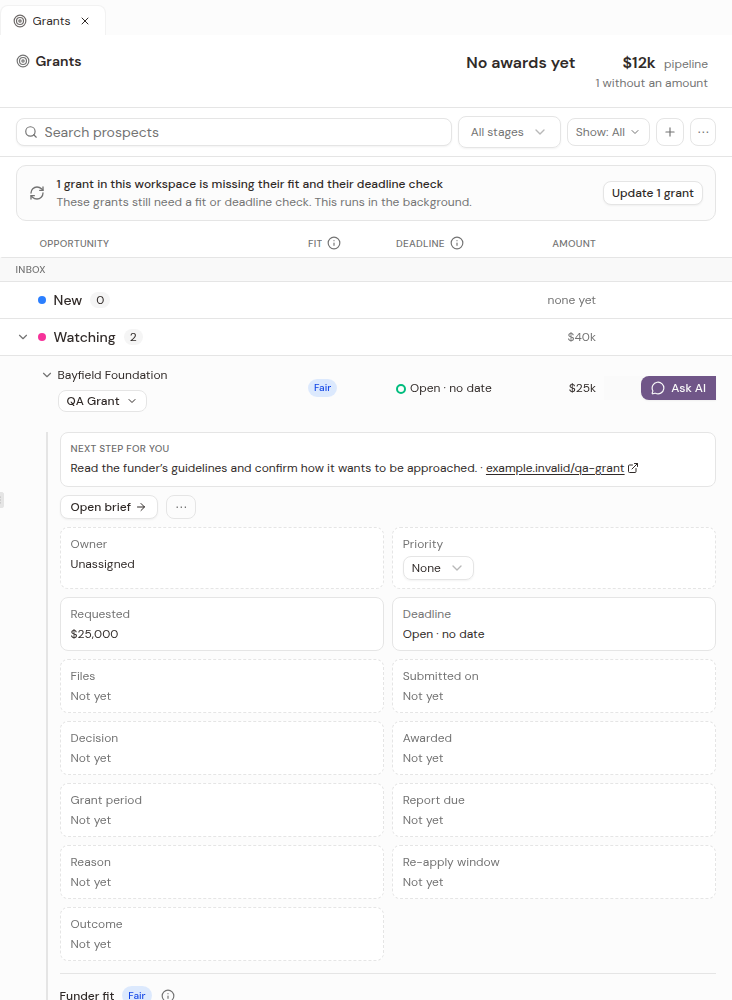
Task: Click the Funder fit Fair badge
Action: pos(136,994)
